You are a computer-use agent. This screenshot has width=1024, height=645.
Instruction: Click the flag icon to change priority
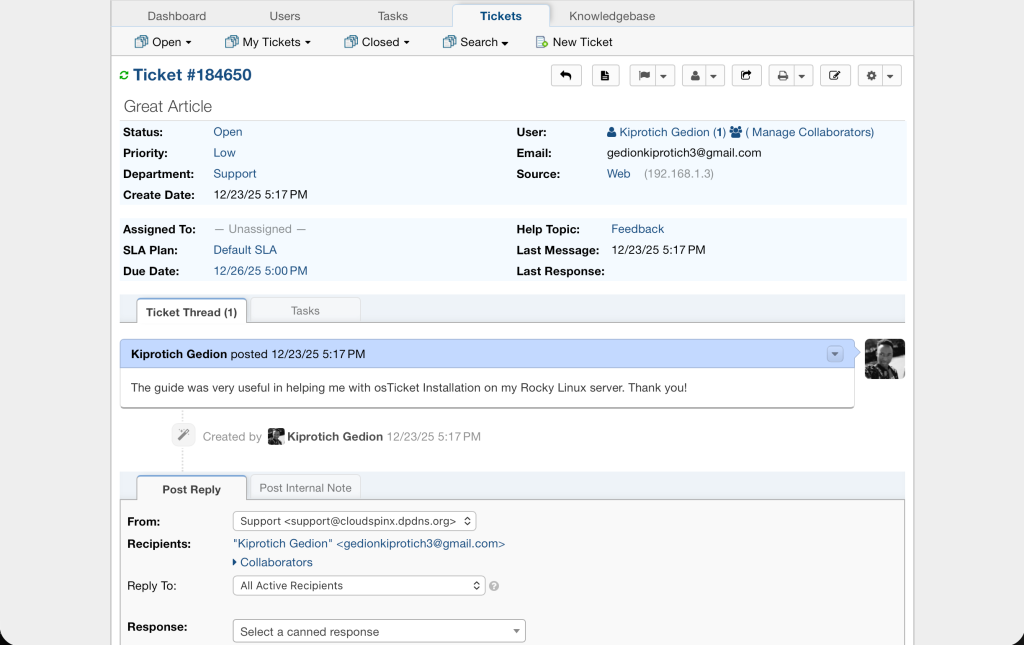pos(646,75)
